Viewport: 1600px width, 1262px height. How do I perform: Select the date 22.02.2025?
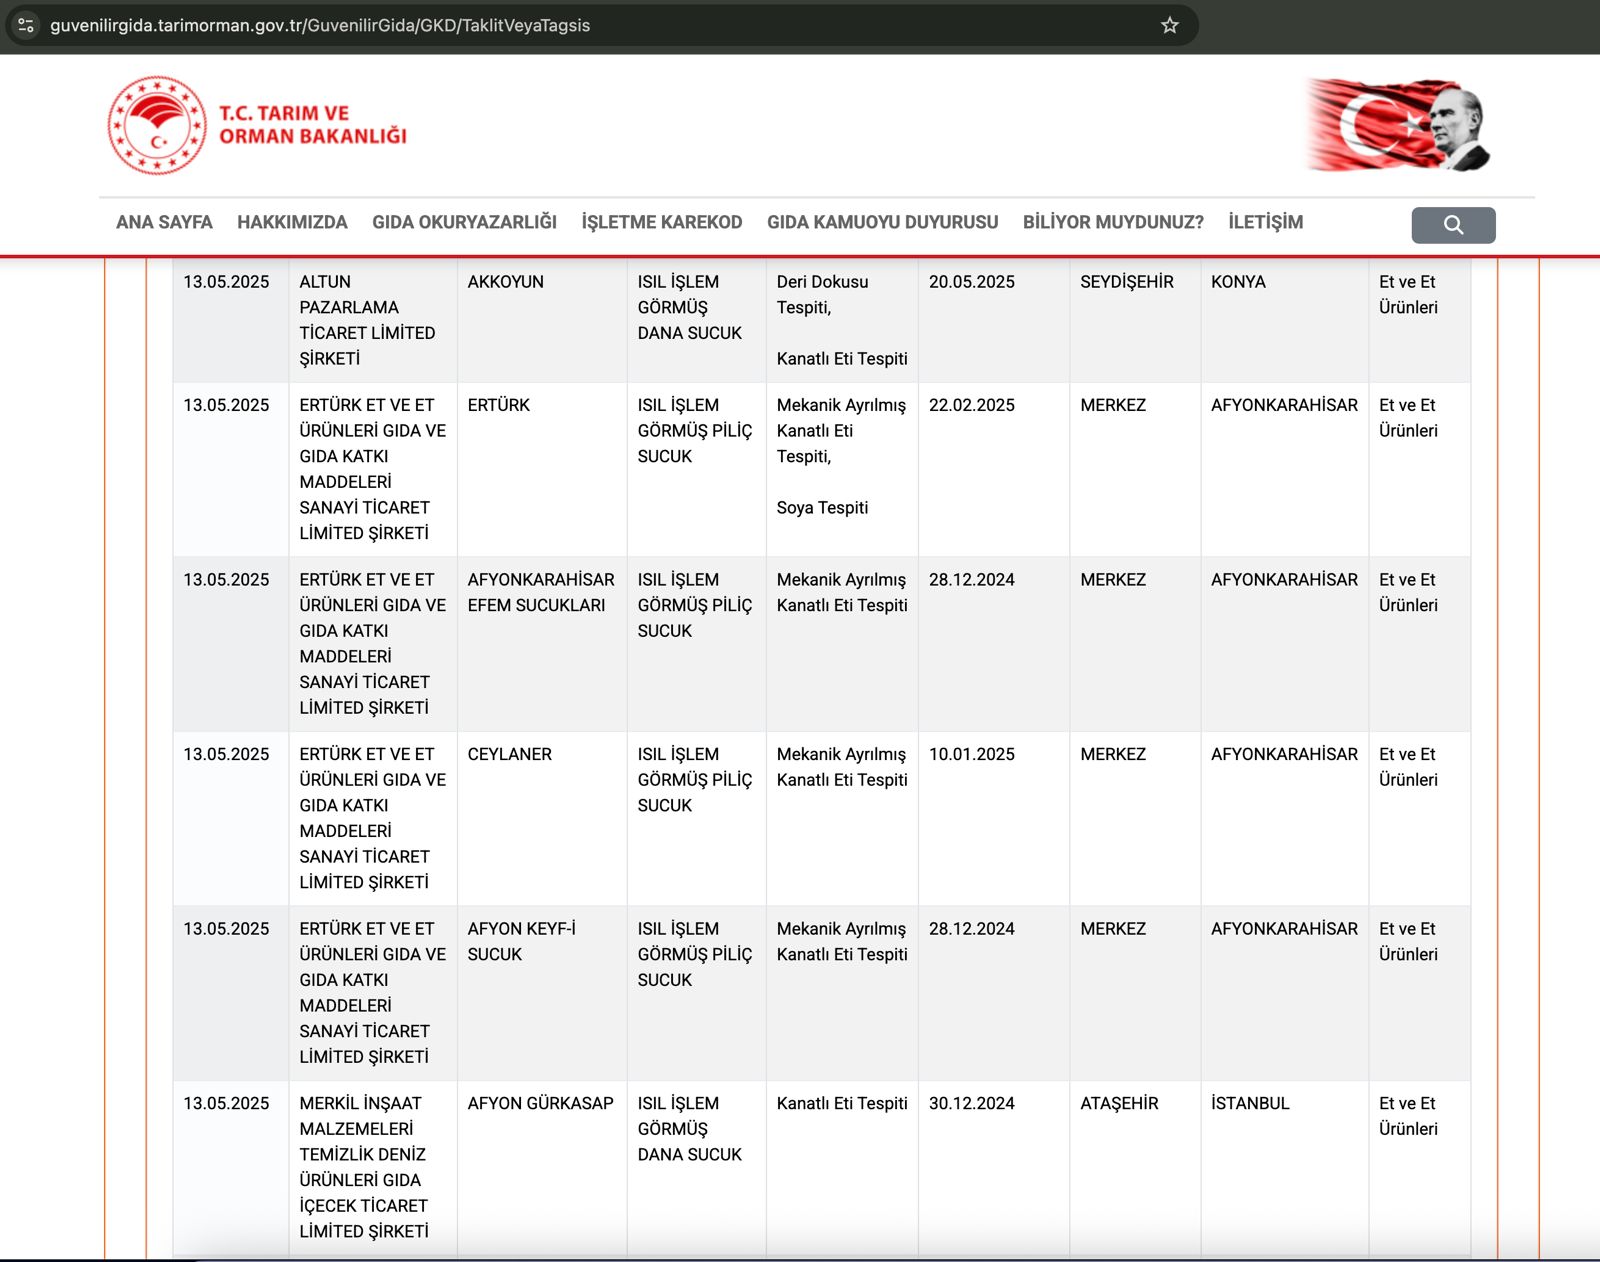point(971,405)
